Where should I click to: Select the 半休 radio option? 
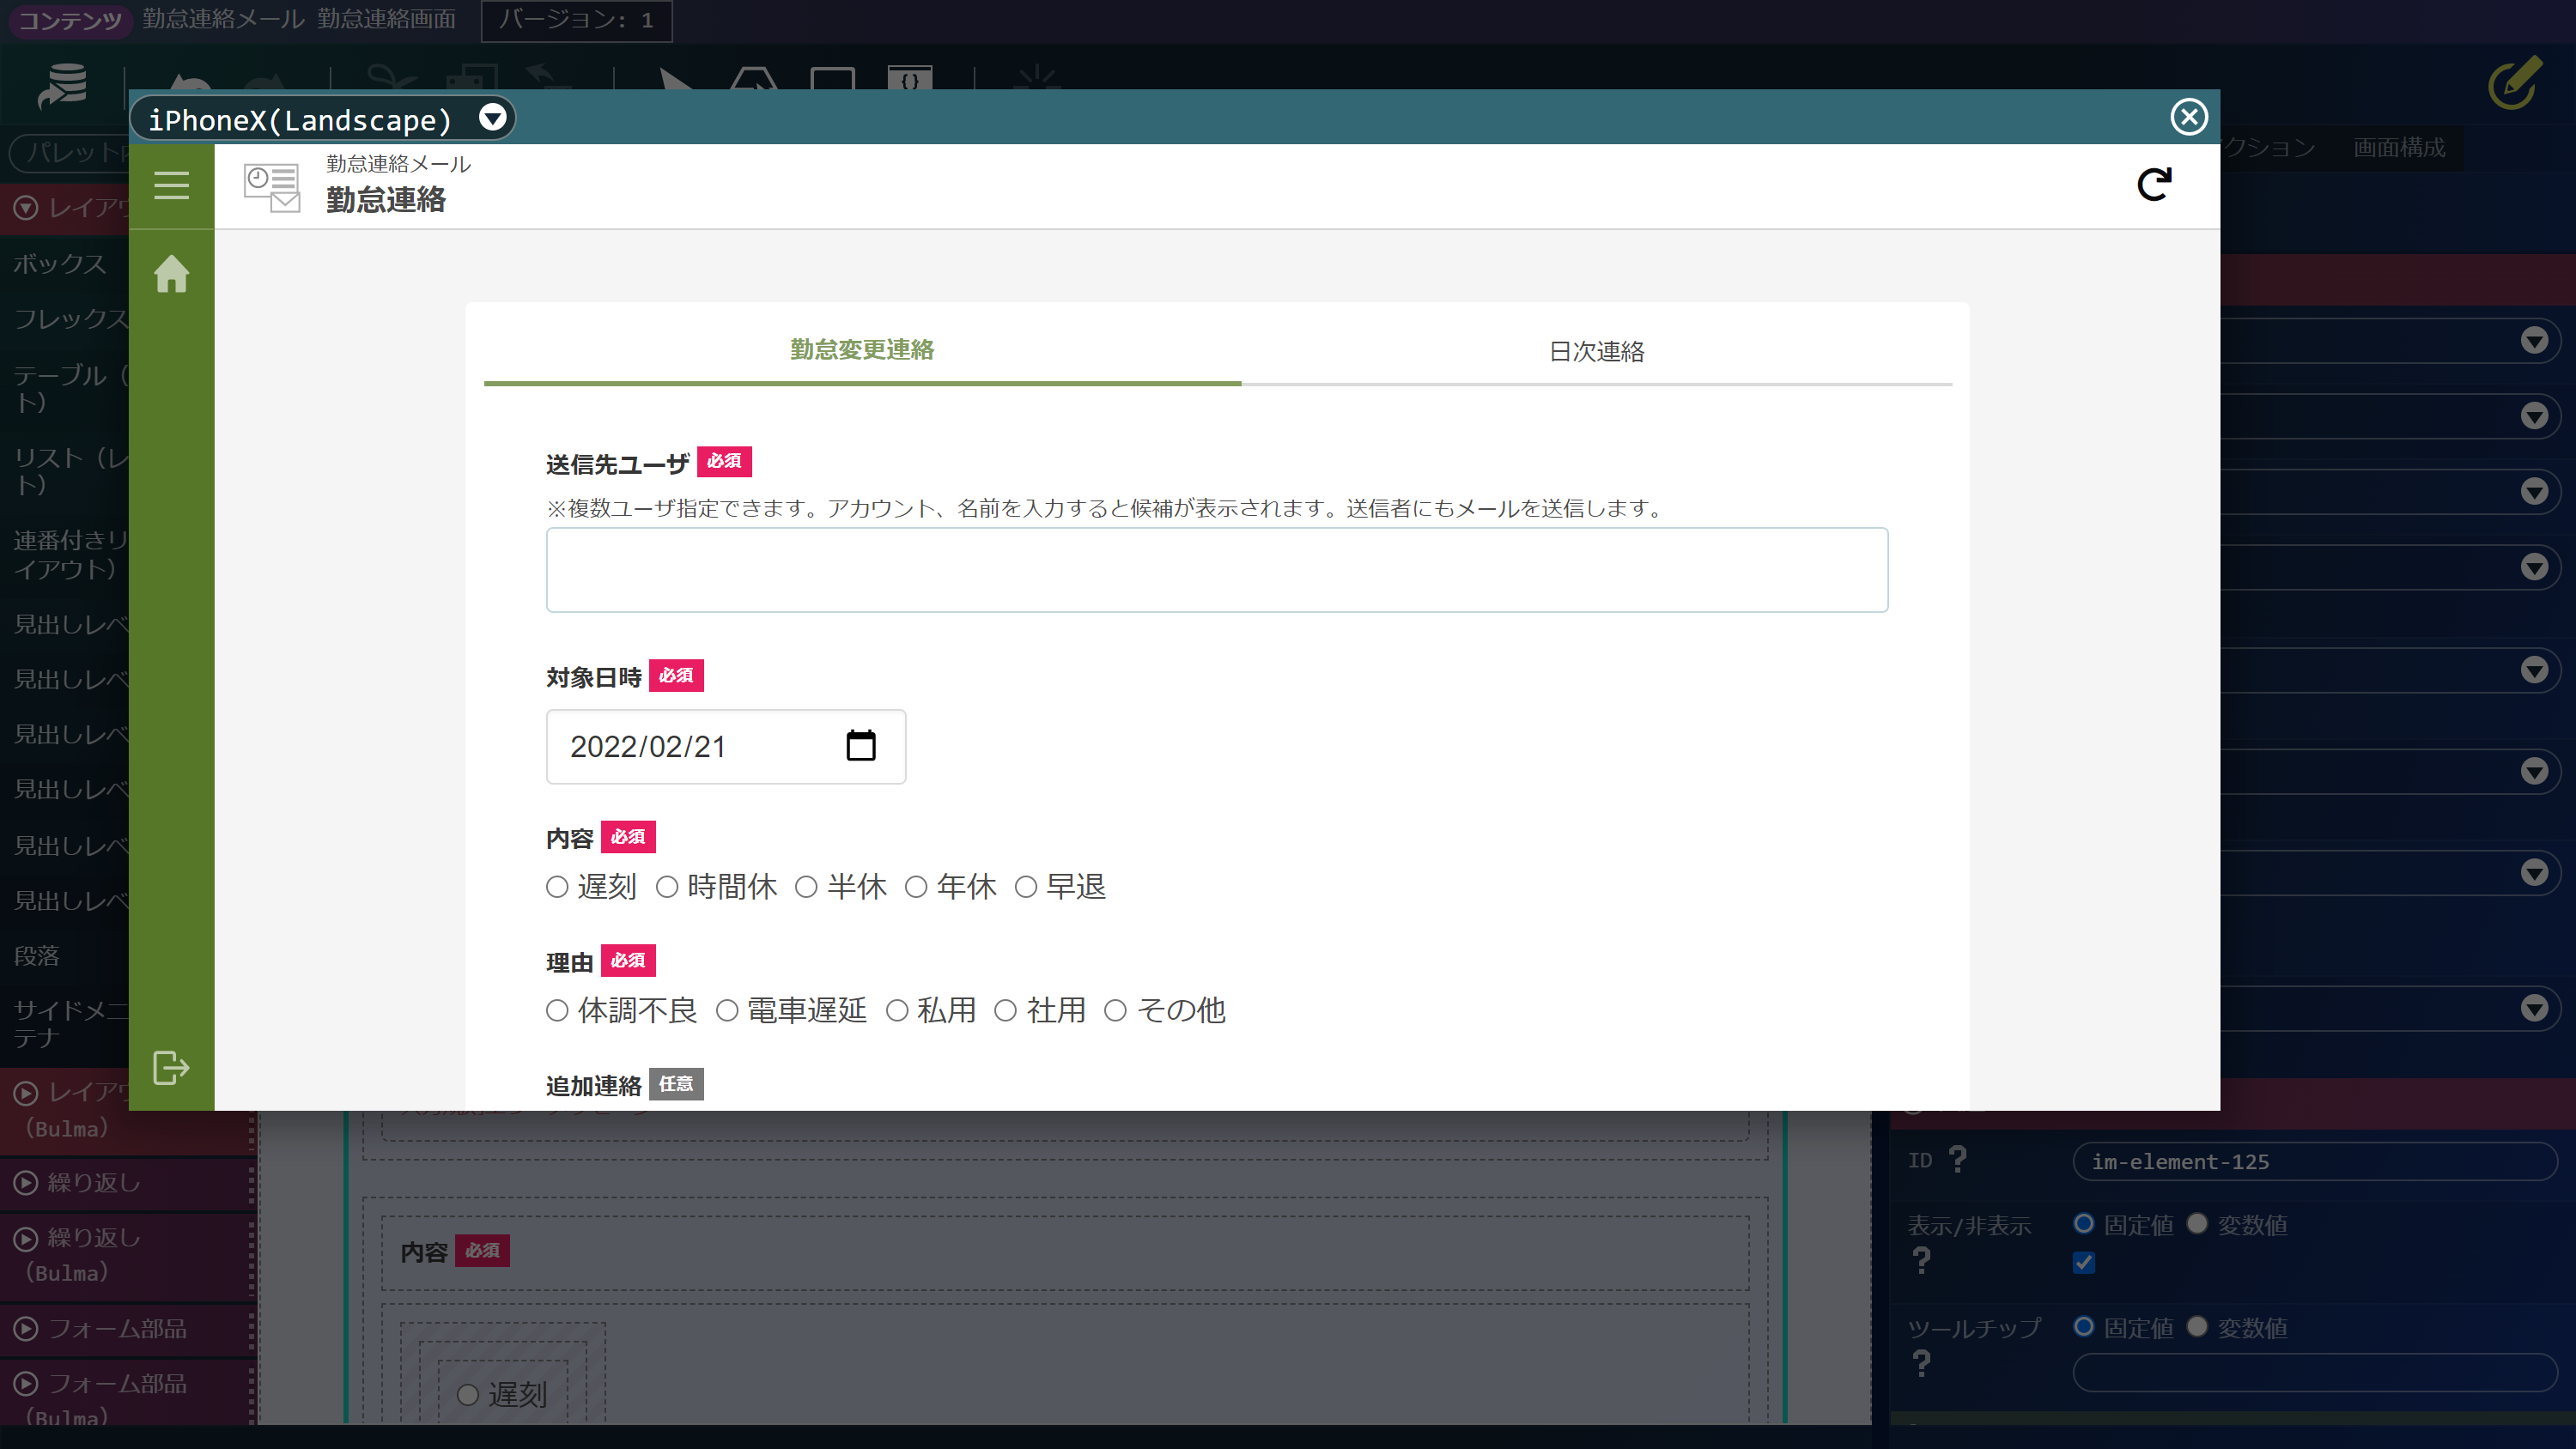pos(806,887)
